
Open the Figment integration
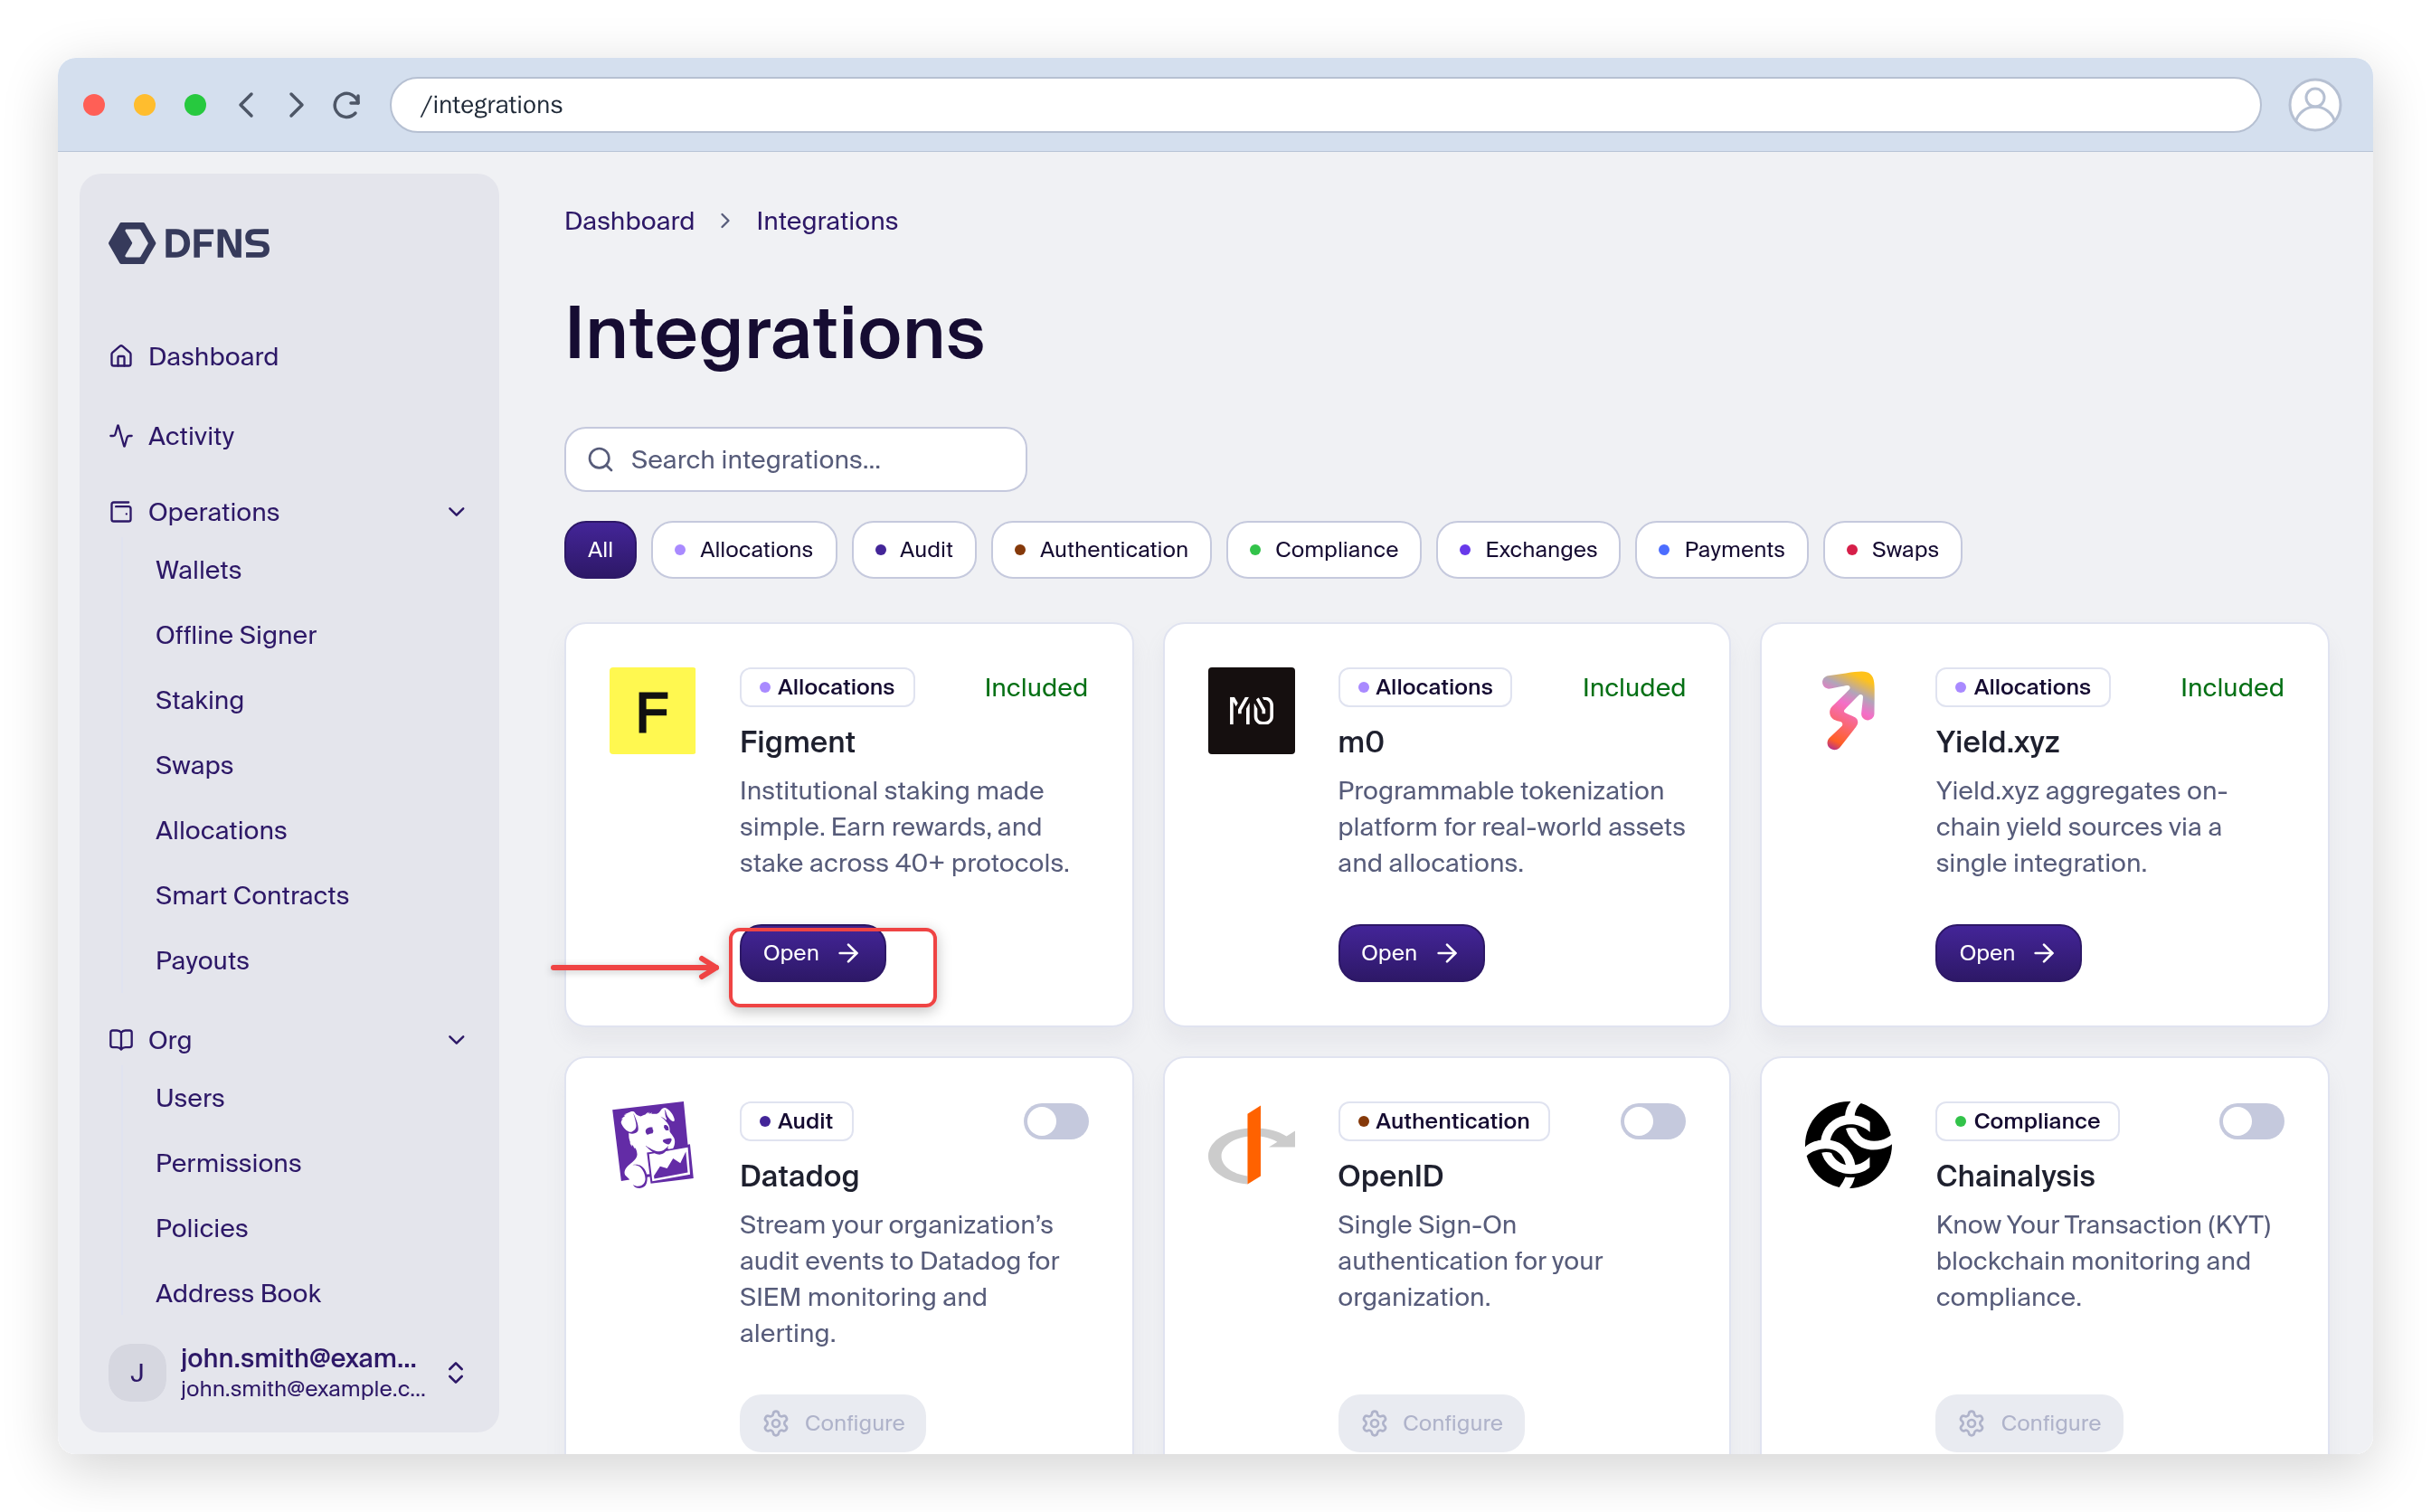point(812,953)
